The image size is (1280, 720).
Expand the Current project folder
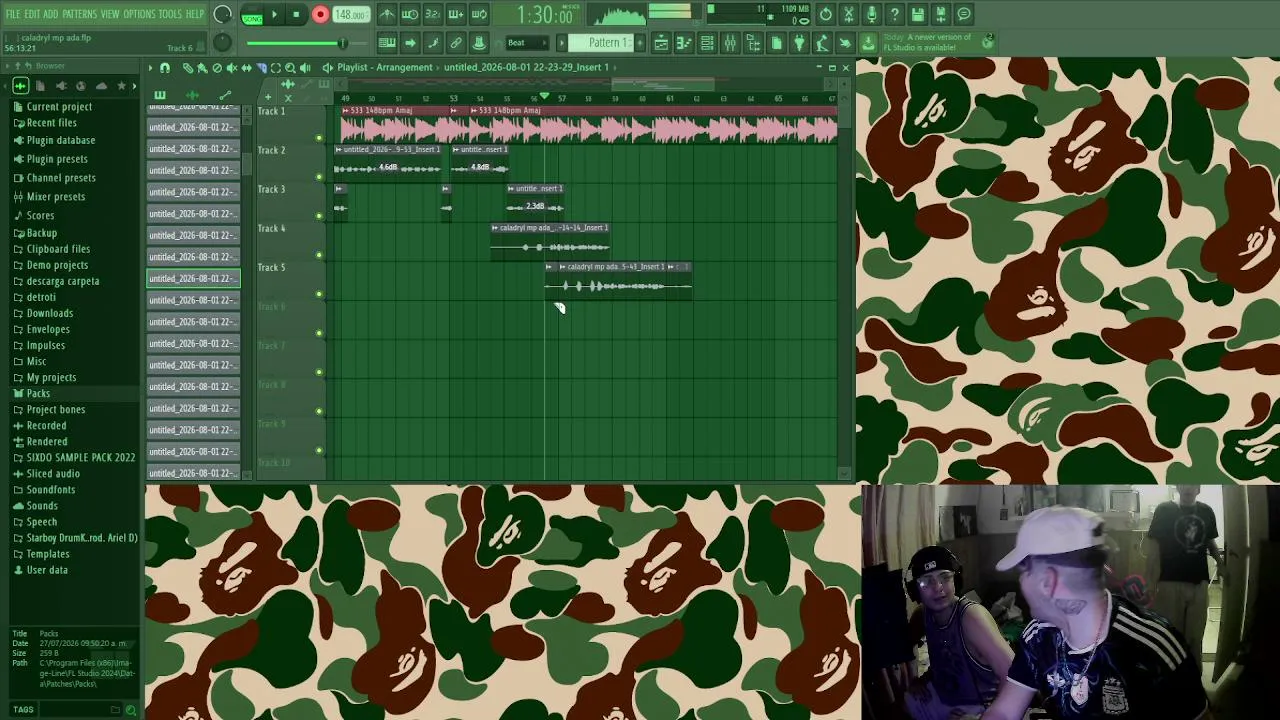click(x=59, y=107)
